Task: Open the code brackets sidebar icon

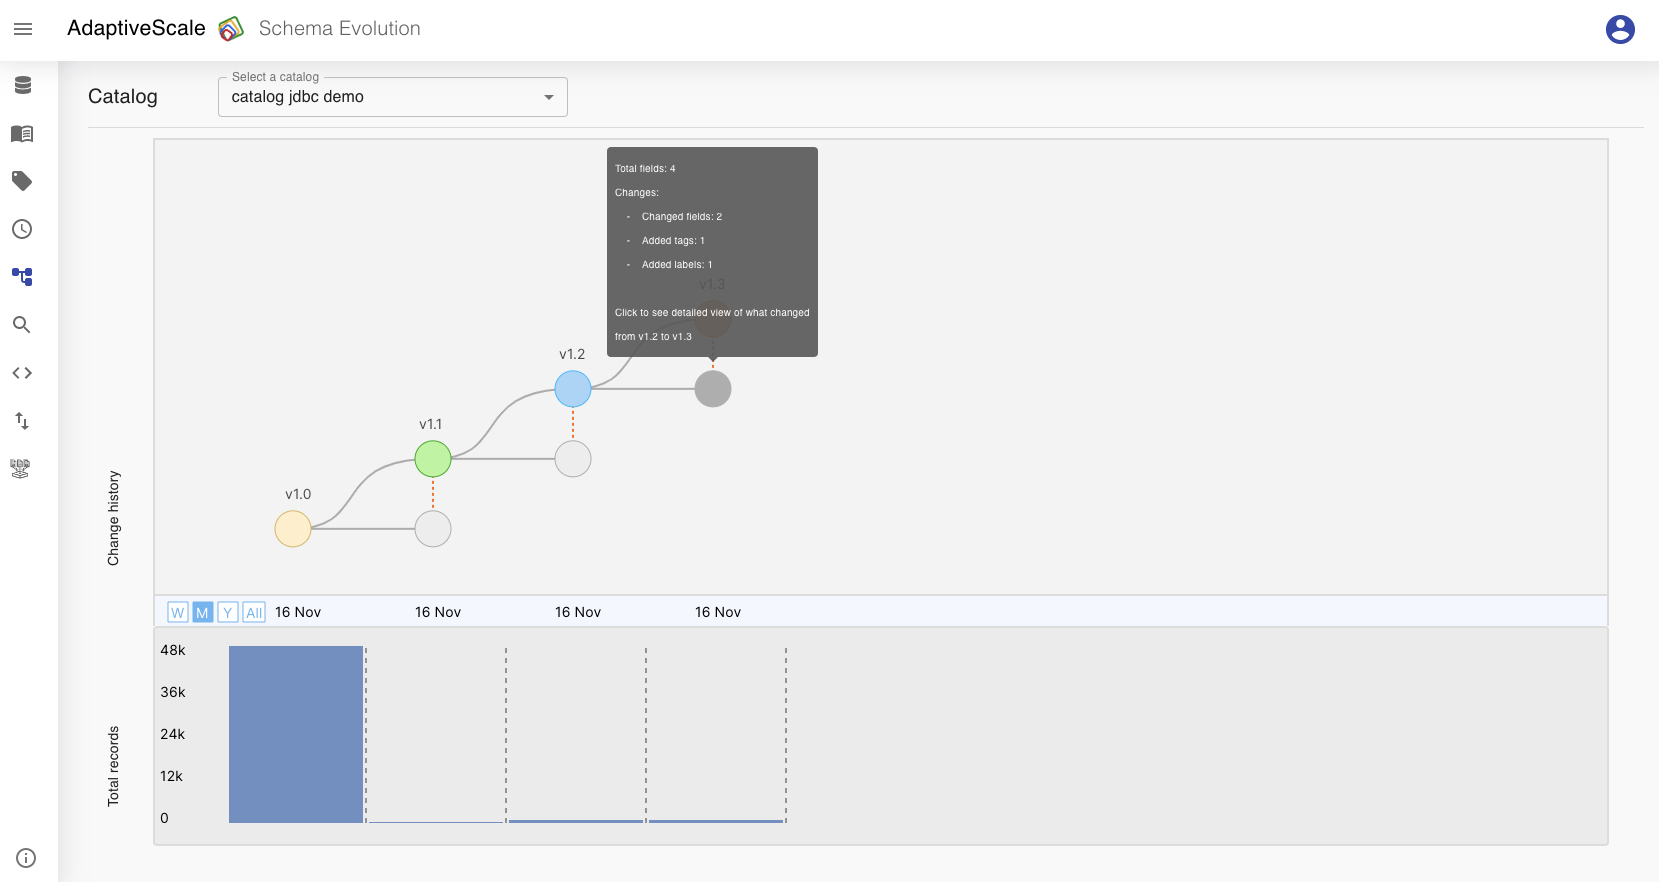Action: (22, 373)
